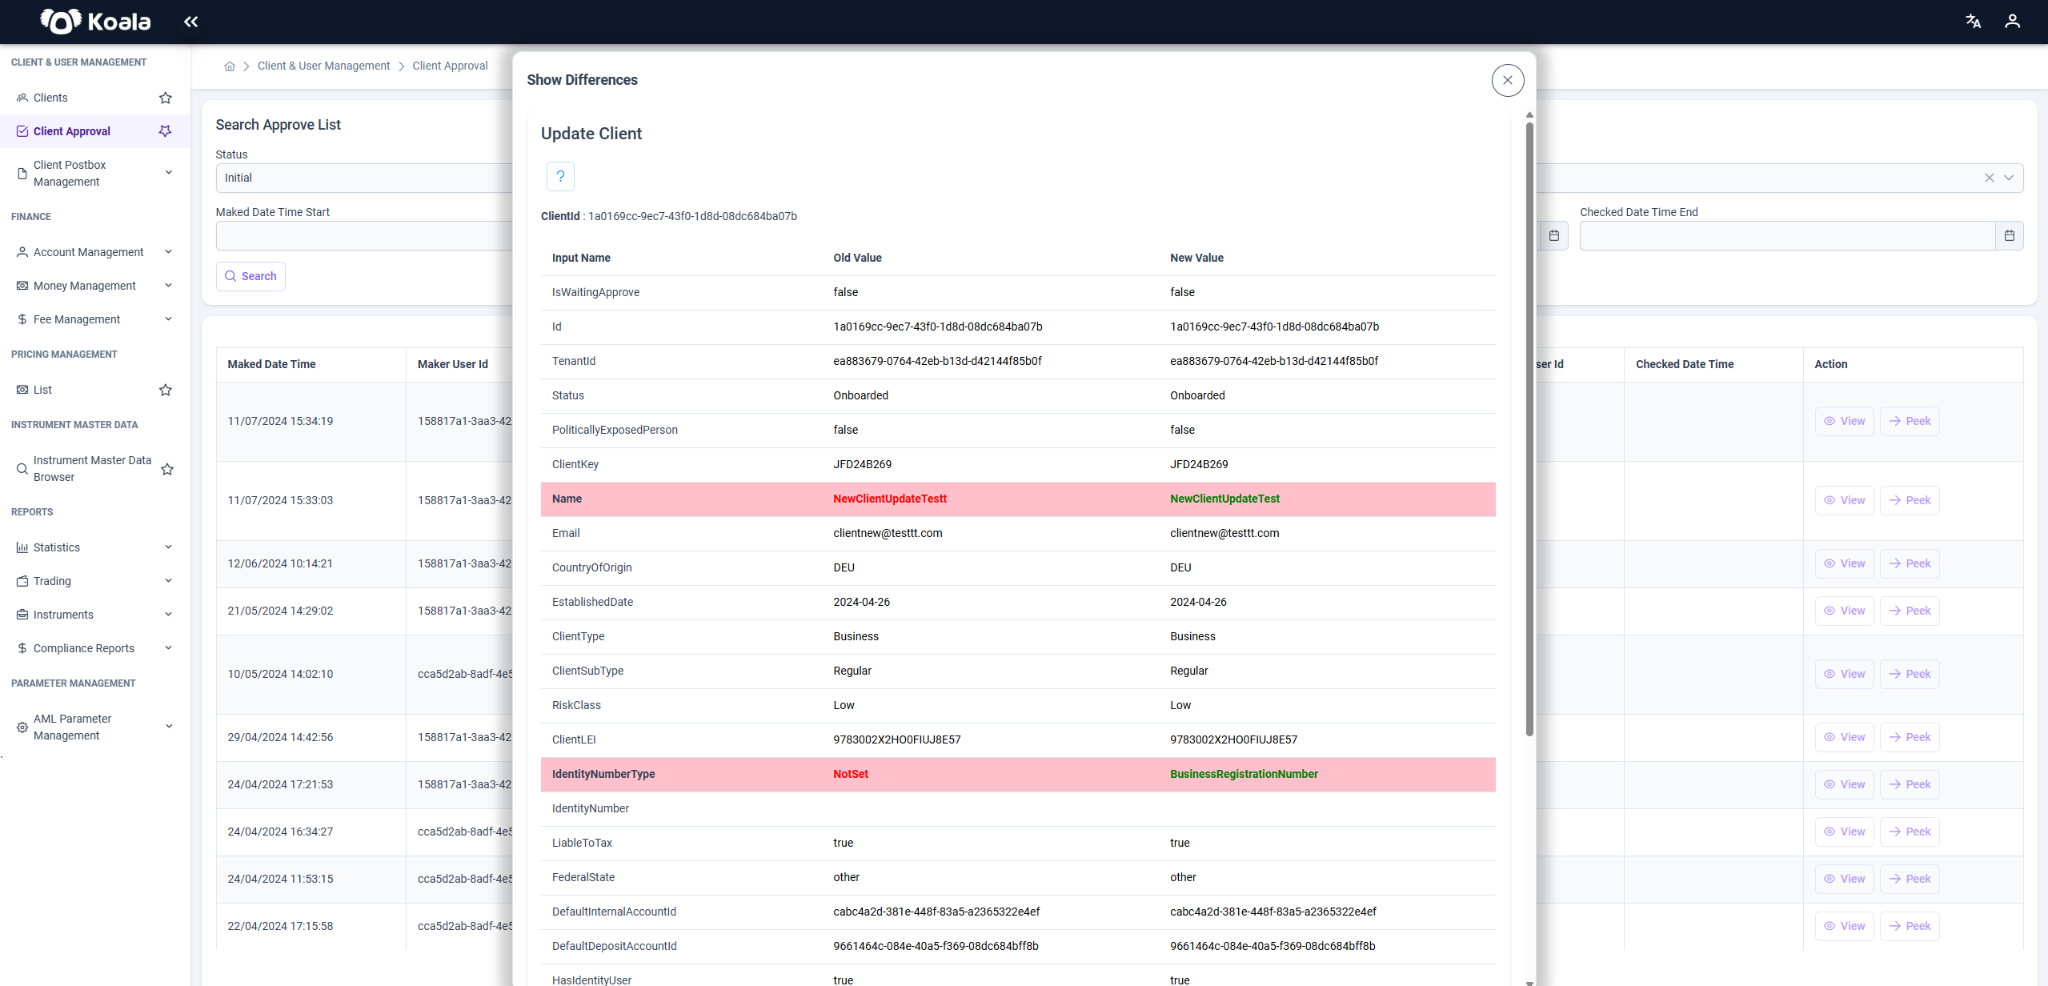Viewport: 2048px width, 986px height.
Task: Click the home breadcrumb icon
Action: click(230, 66)
